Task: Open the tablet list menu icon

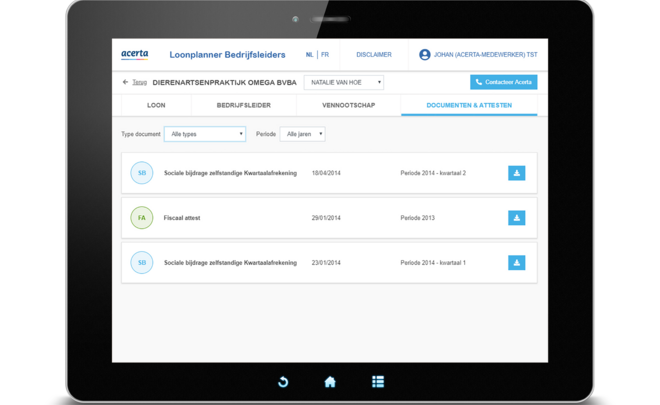Action: [378, 382]
